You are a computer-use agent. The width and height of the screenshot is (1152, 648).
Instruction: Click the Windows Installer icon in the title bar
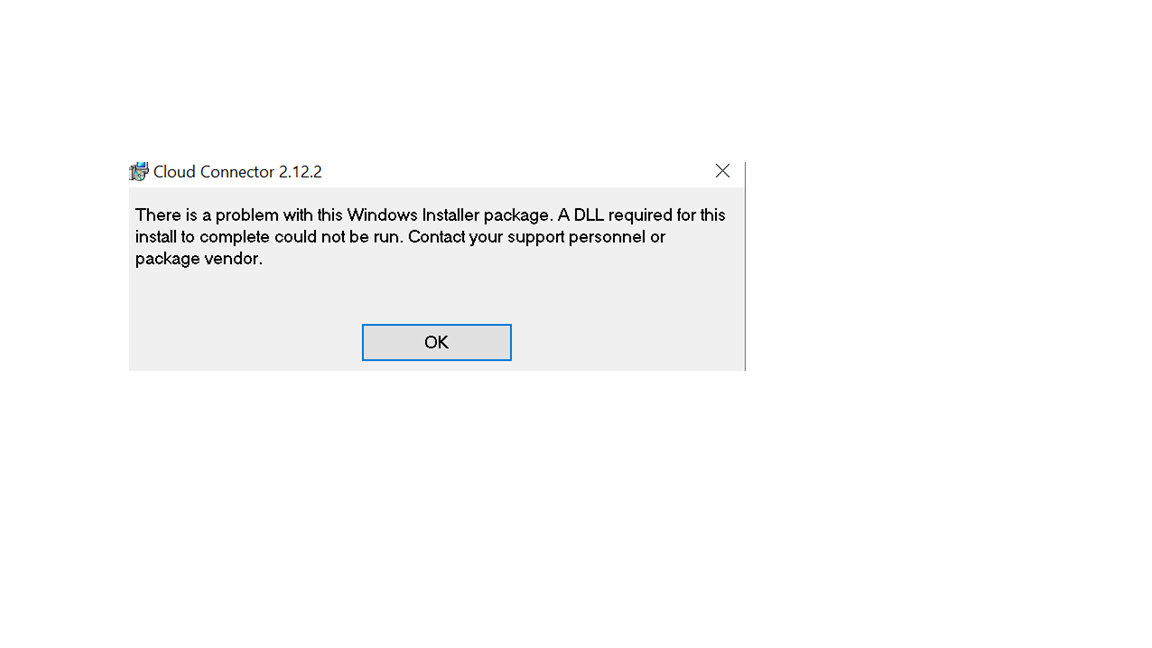[138, 170]
